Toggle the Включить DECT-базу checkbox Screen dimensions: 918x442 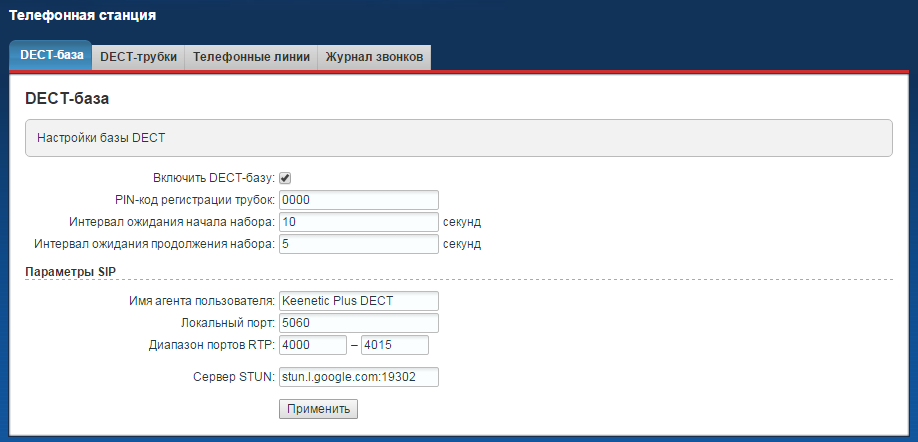click(x=285, y=178)
